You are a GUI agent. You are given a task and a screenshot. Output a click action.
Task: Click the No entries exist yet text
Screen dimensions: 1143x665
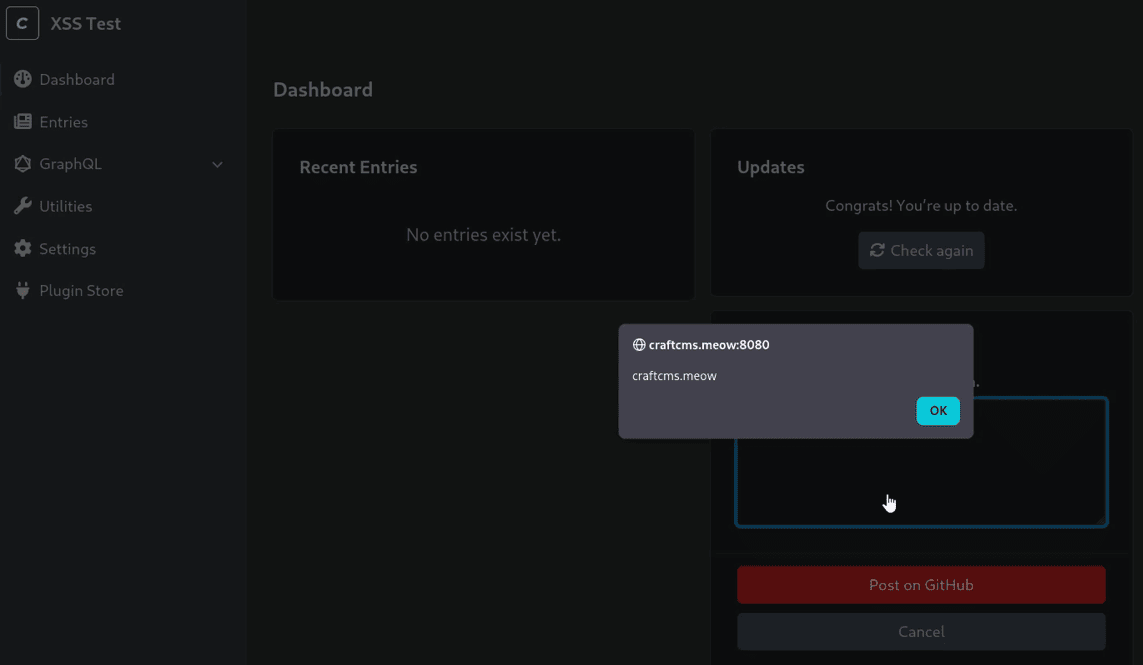pyautogui.click(x=483, y=235)
